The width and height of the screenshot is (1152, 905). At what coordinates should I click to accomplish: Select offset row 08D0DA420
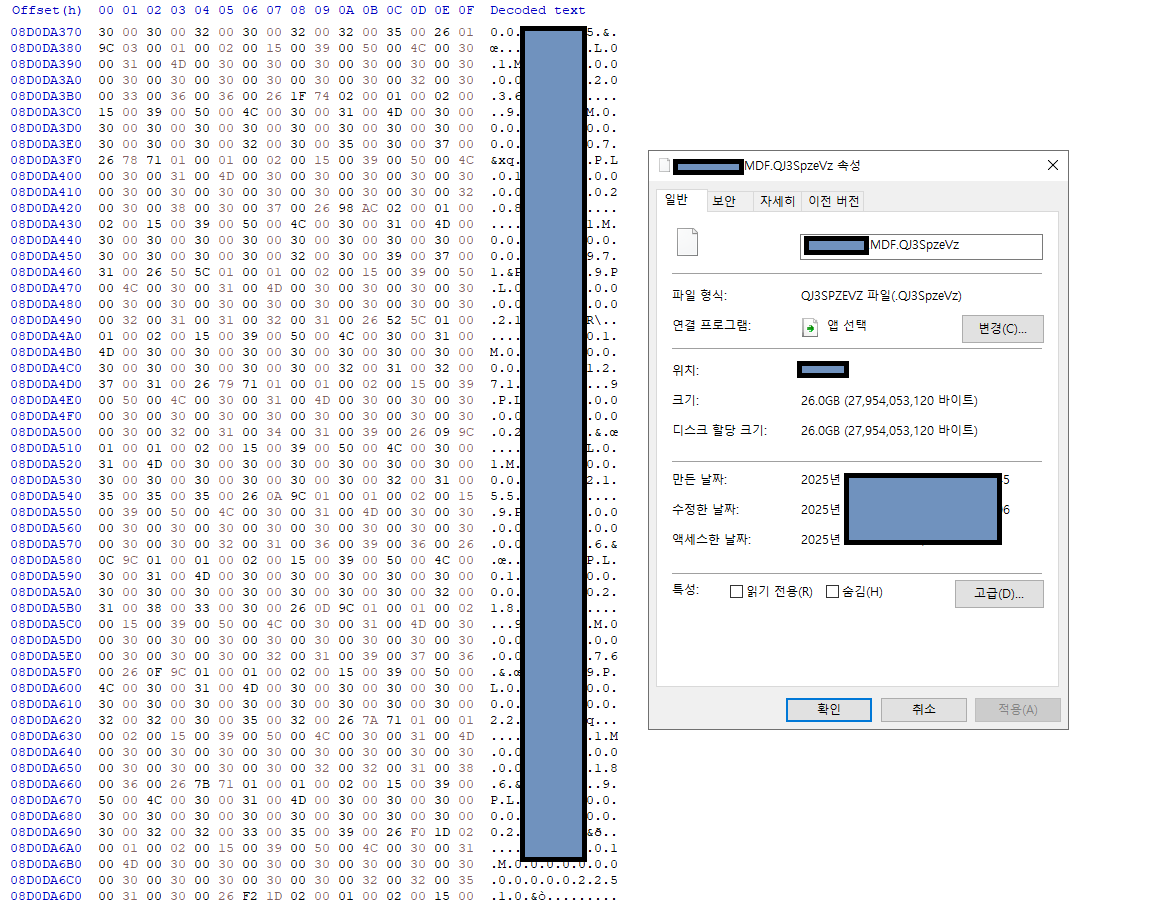[x=46, y=208]
